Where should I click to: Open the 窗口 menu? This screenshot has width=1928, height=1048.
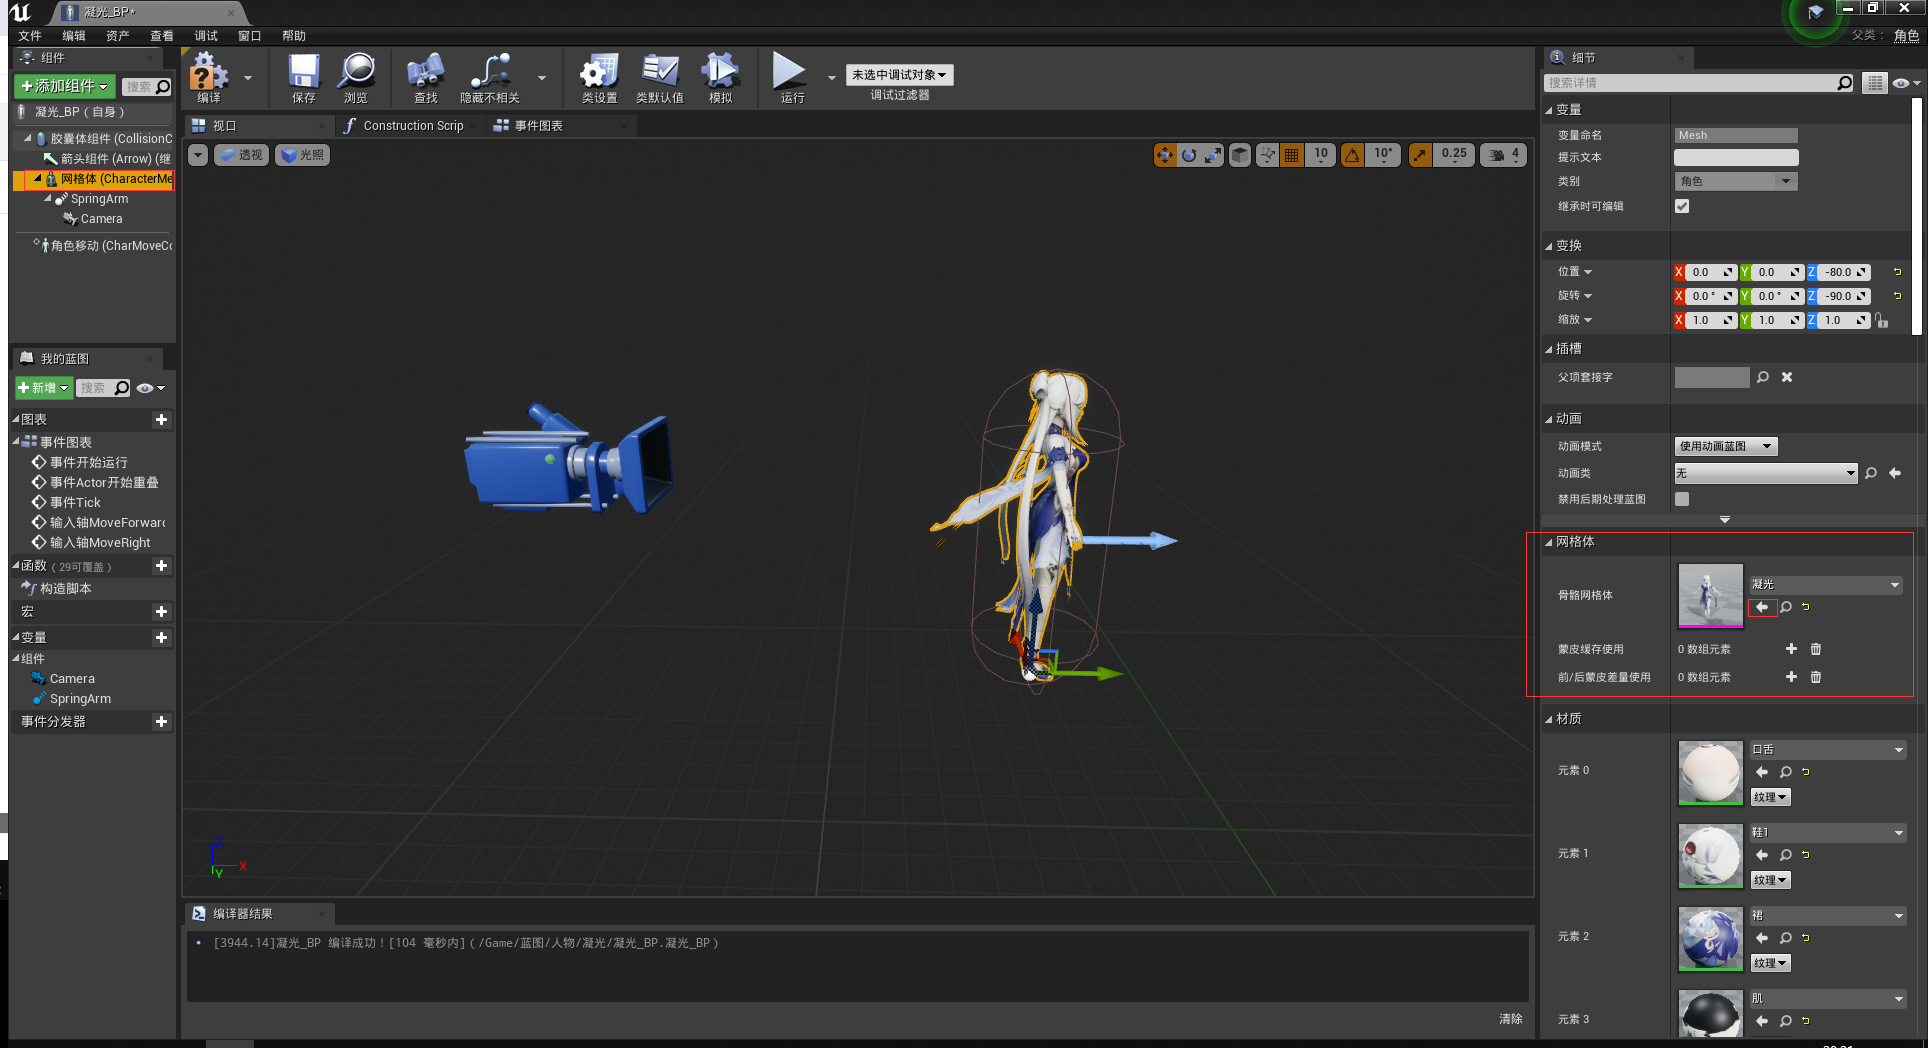tap(250, 36)
